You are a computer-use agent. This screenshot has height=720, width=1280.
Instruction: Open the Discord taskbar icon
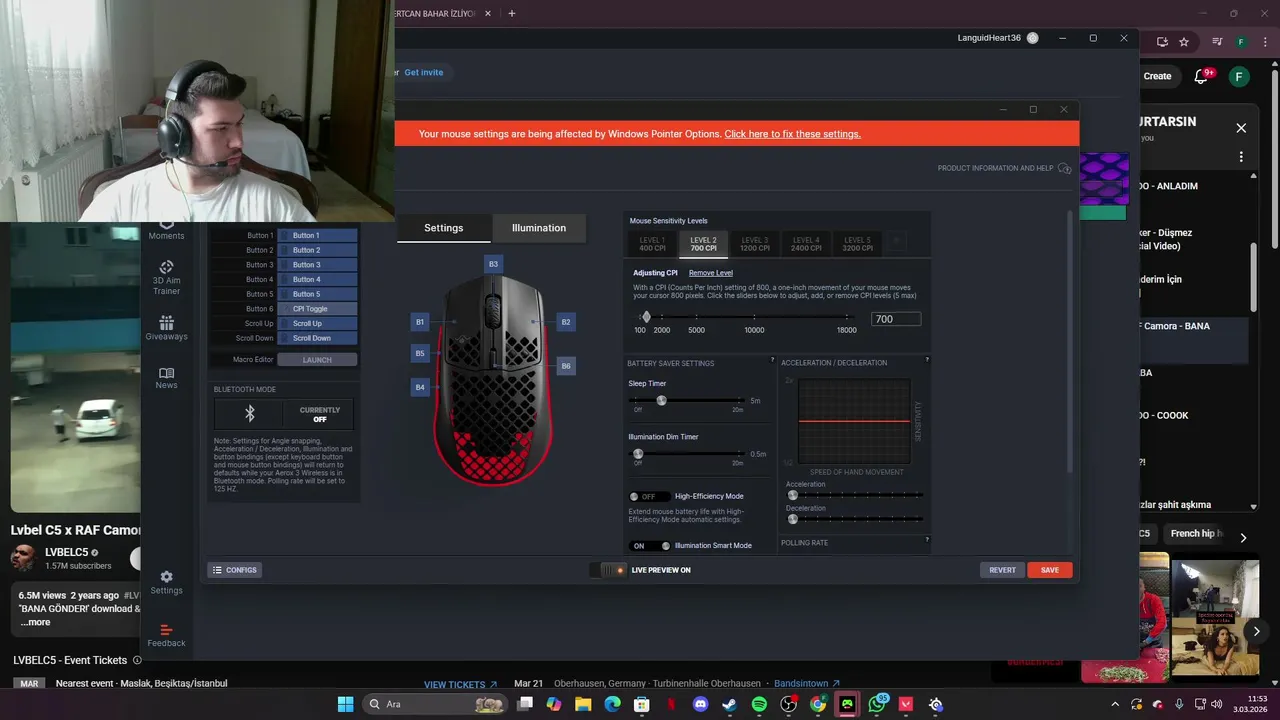[x=700, y=704]
